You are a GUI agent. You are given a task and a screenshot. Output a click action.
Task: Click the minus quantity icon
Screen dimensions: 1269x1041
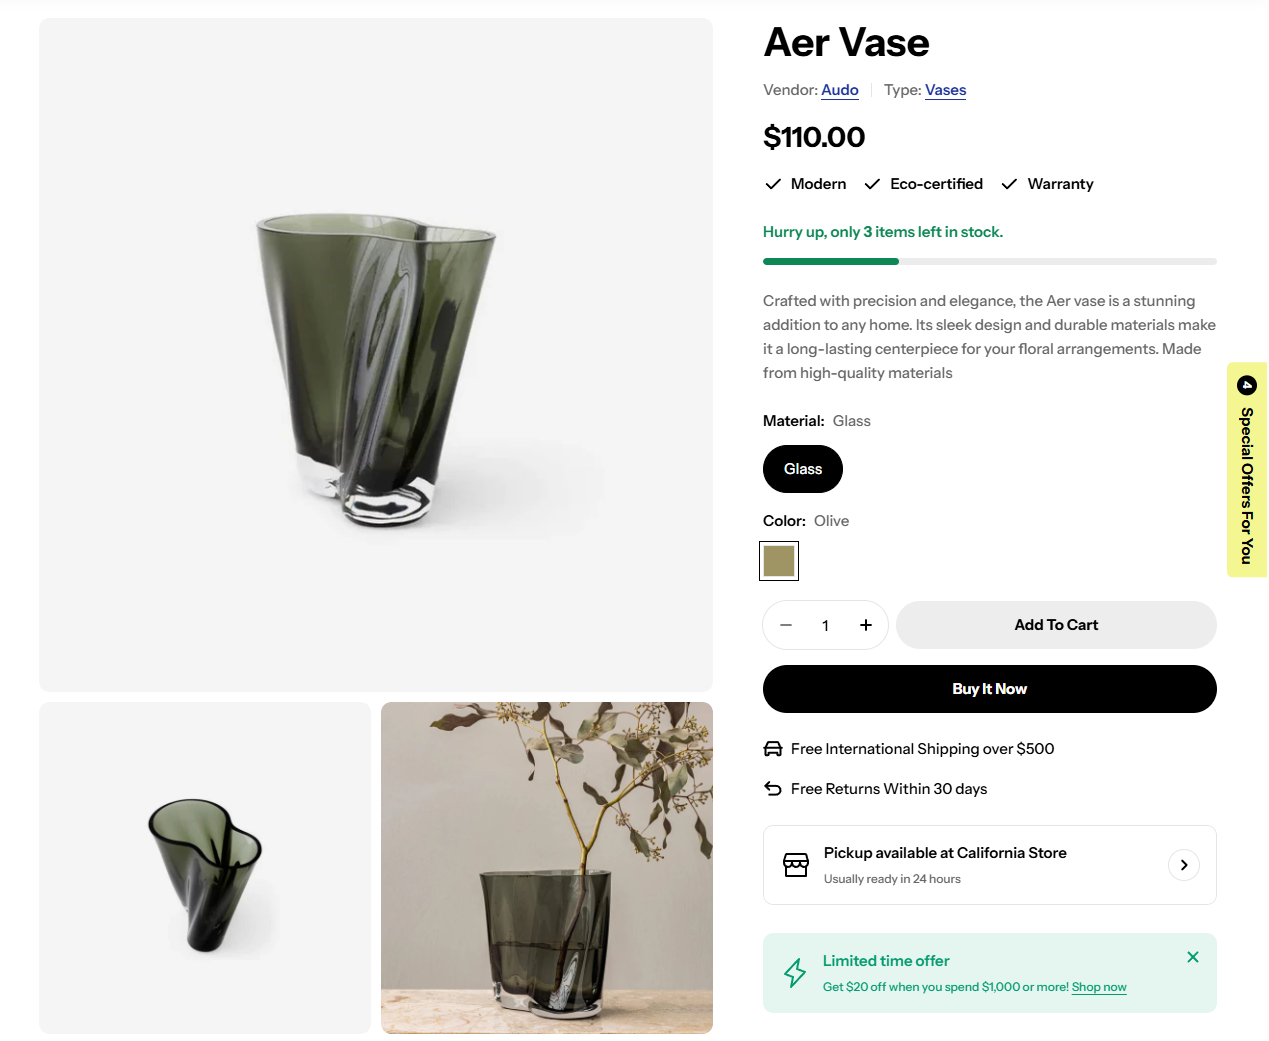(x=786, y=625)
